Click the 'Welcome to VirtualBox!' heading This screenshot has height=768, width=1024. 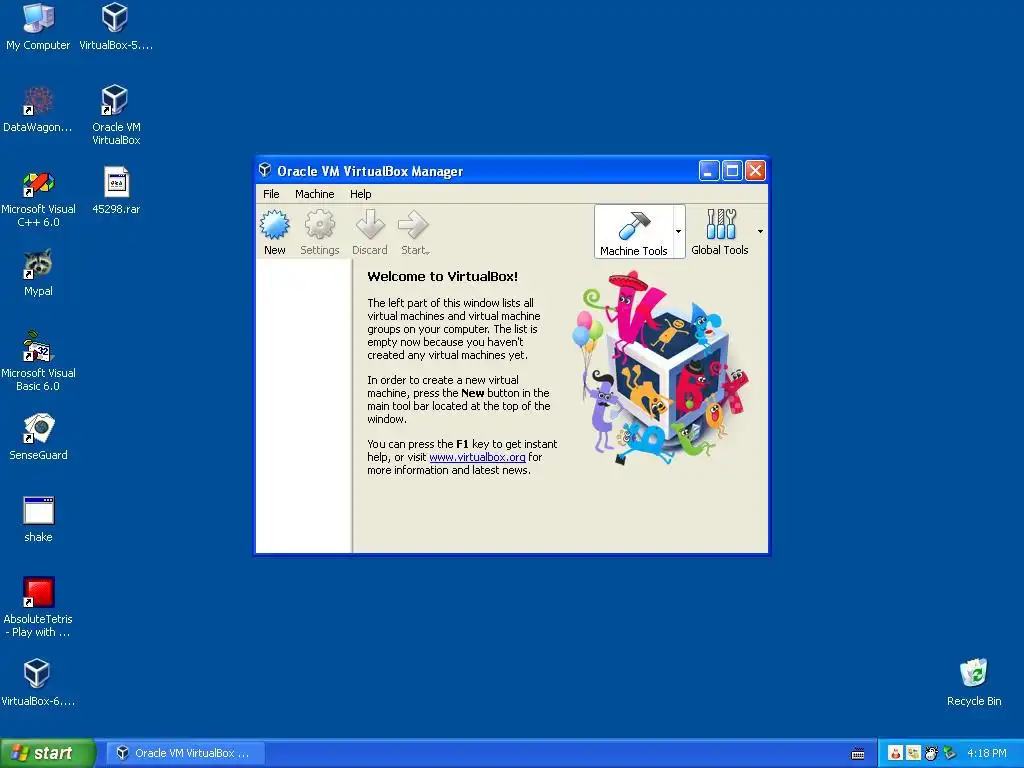click(x=442, y=276)
